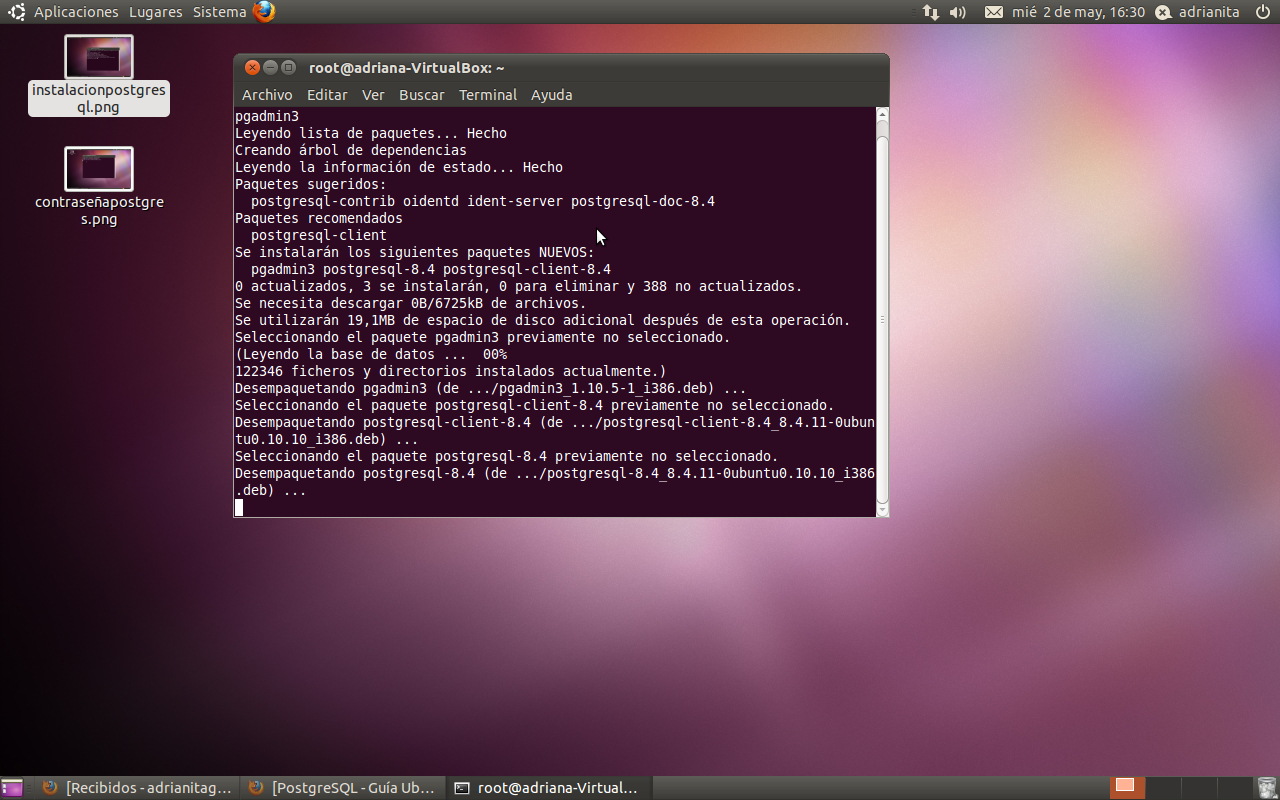This screenshot has width=1280, height=800.
Task: Click the power shutdown icon
Action: (x=1262, y=12)
